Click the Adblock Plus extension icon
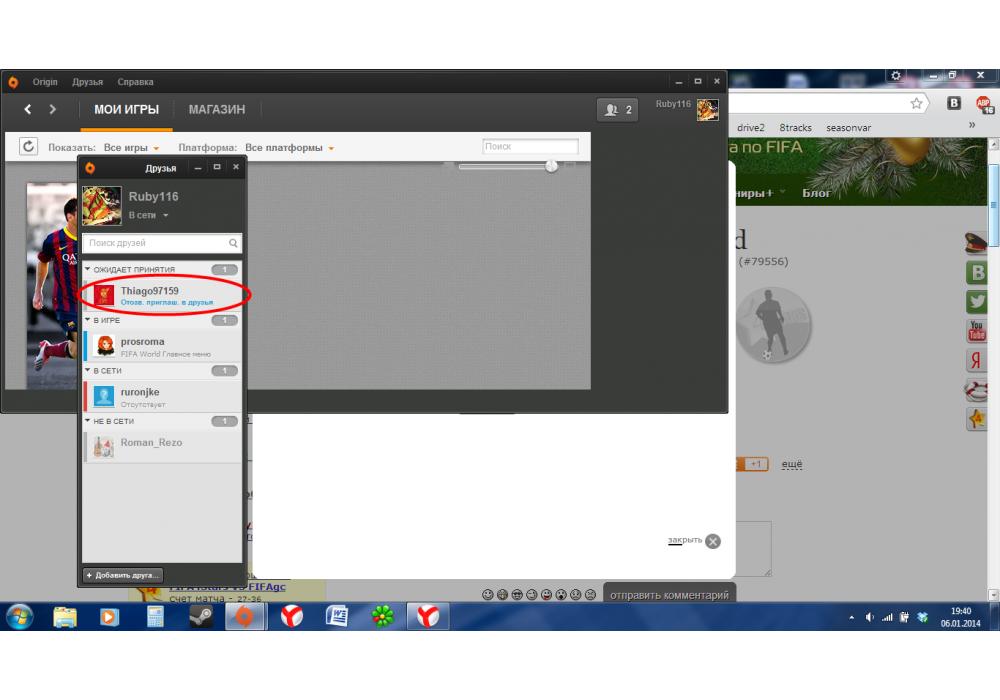Image resolution: width=1000 pixels, height=700 pixels. (984, 104)
